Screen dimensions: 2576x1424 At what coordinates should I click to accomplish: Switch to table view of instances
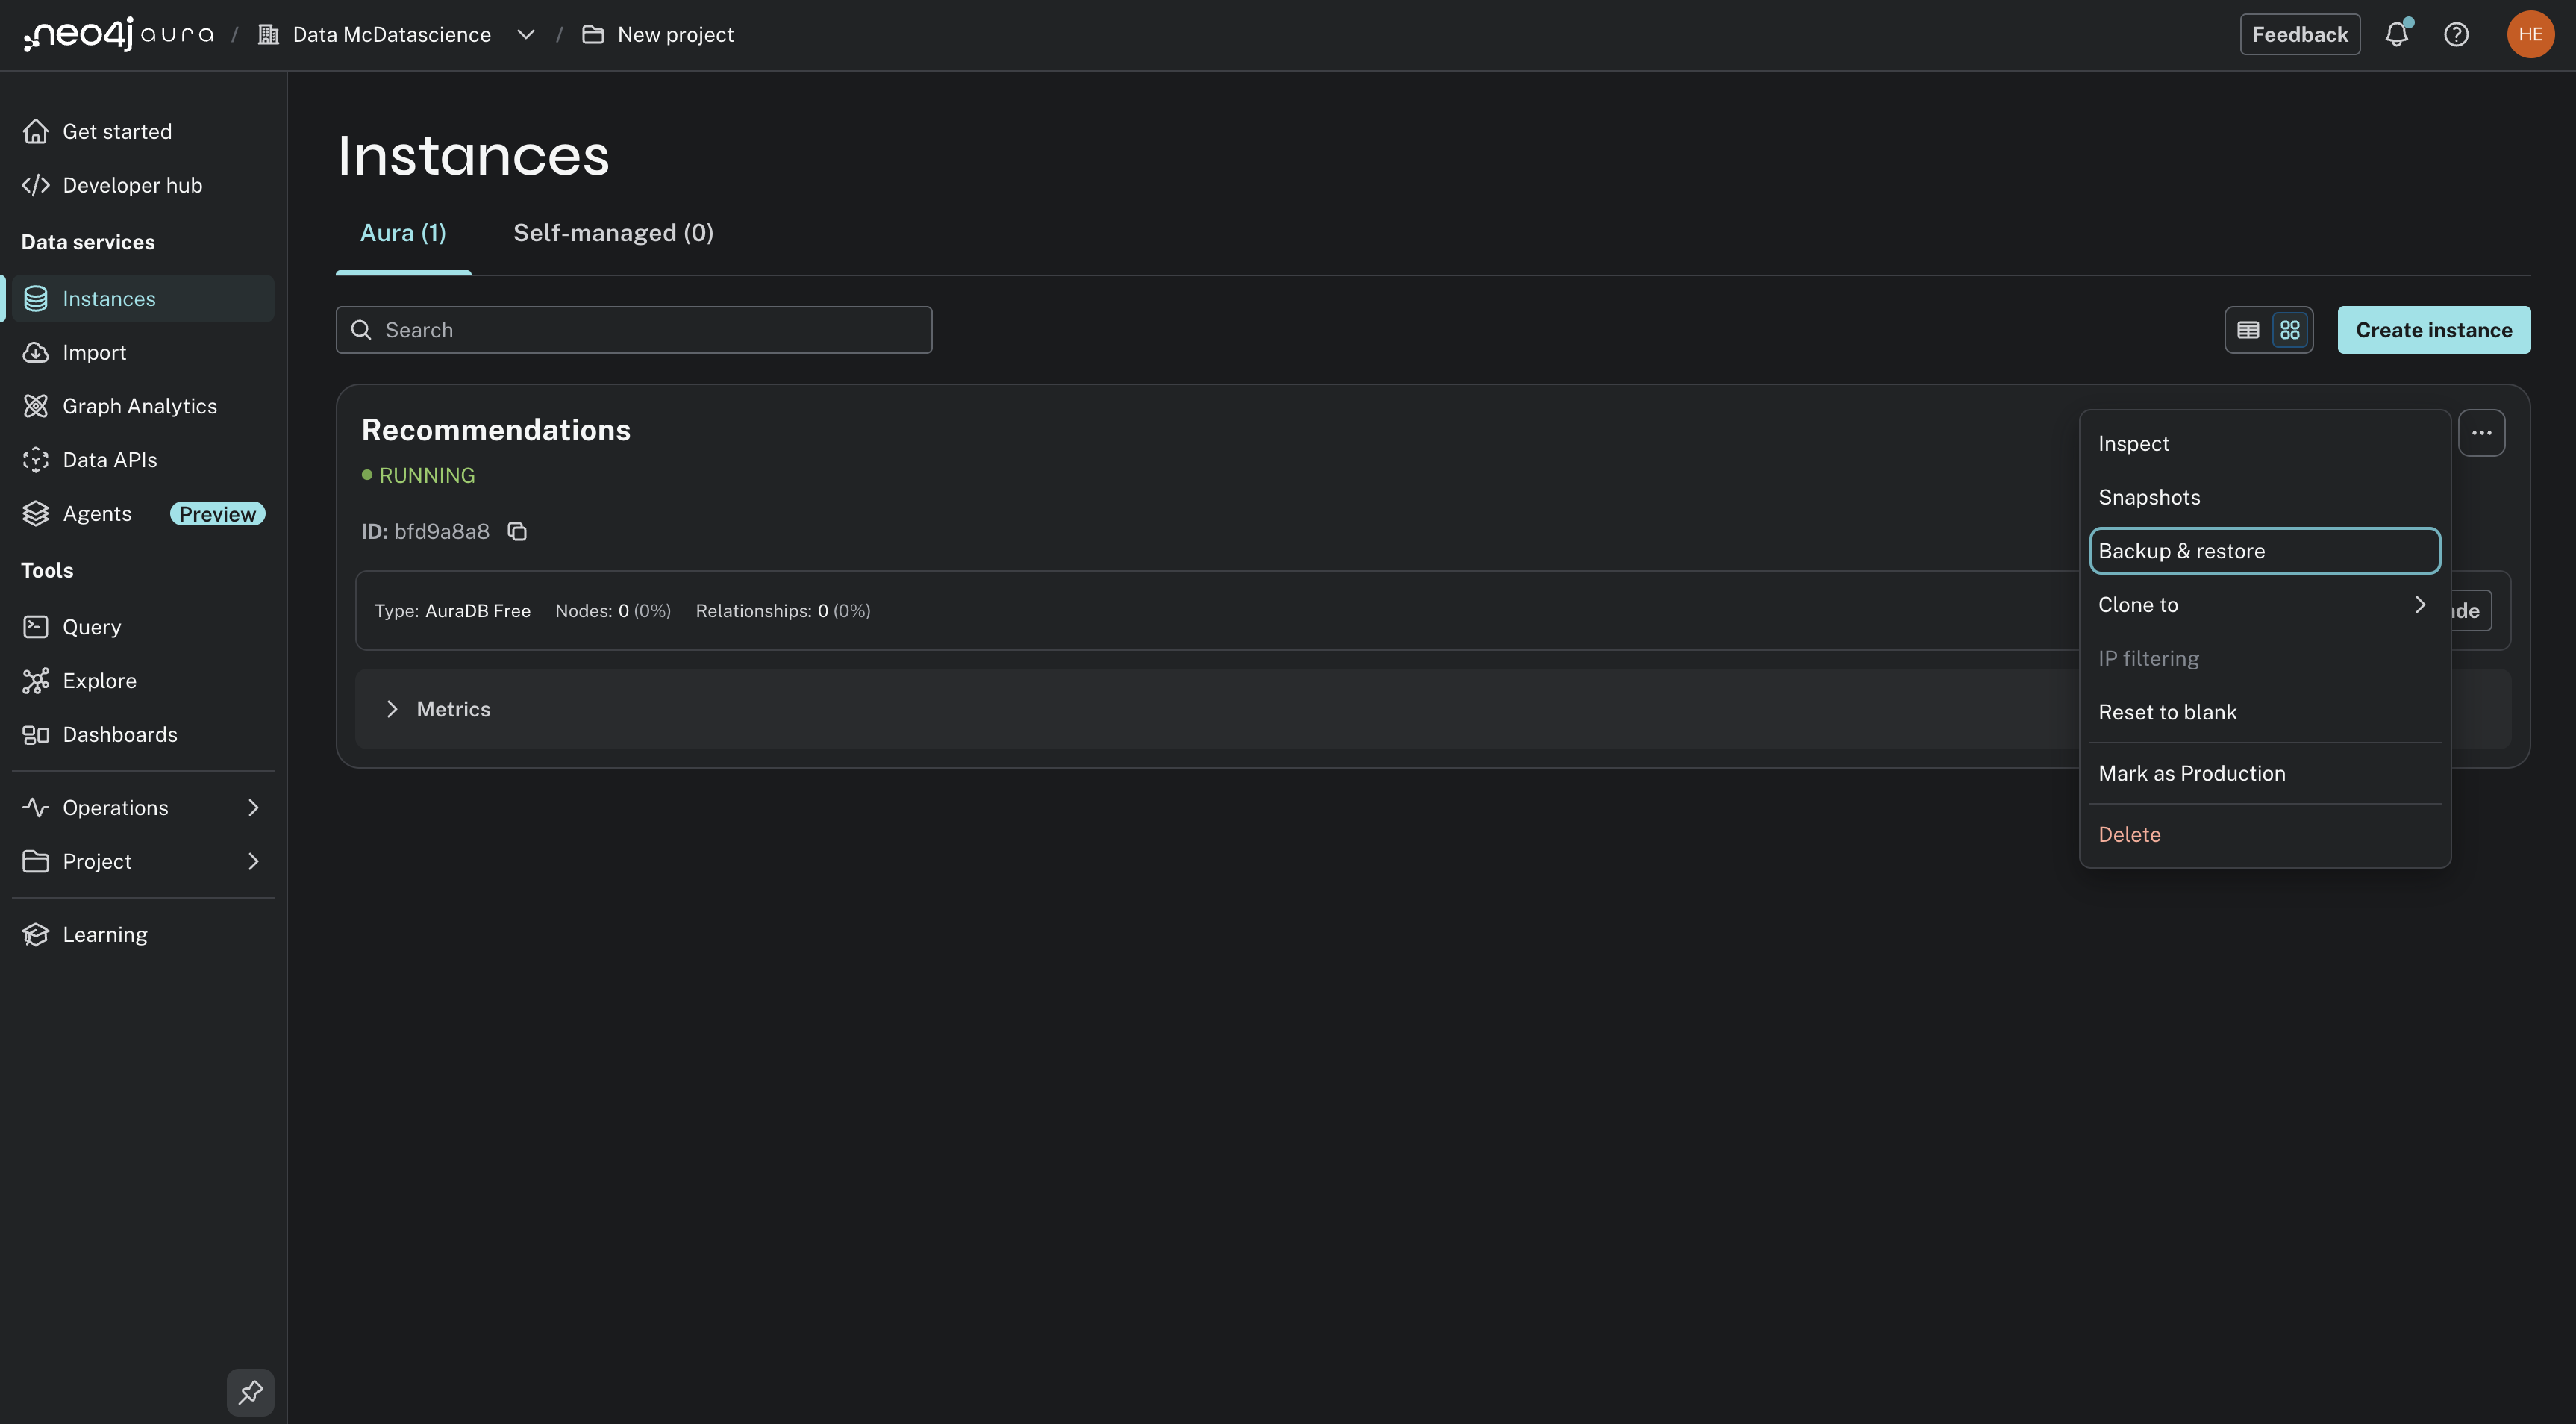coord(2247,329)
